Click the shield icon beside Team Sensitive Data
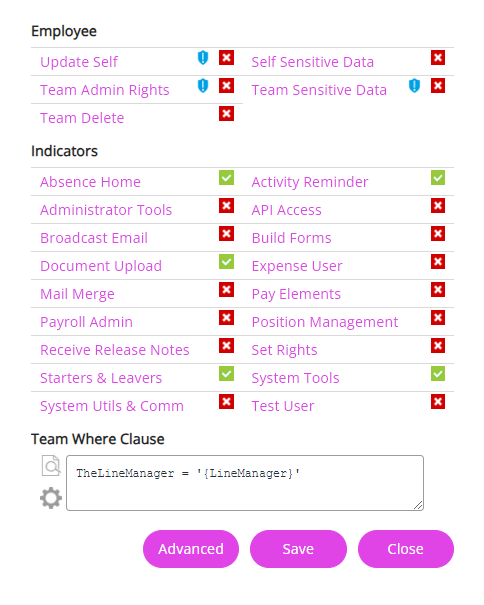484x605 pixels. click(414, 86)
